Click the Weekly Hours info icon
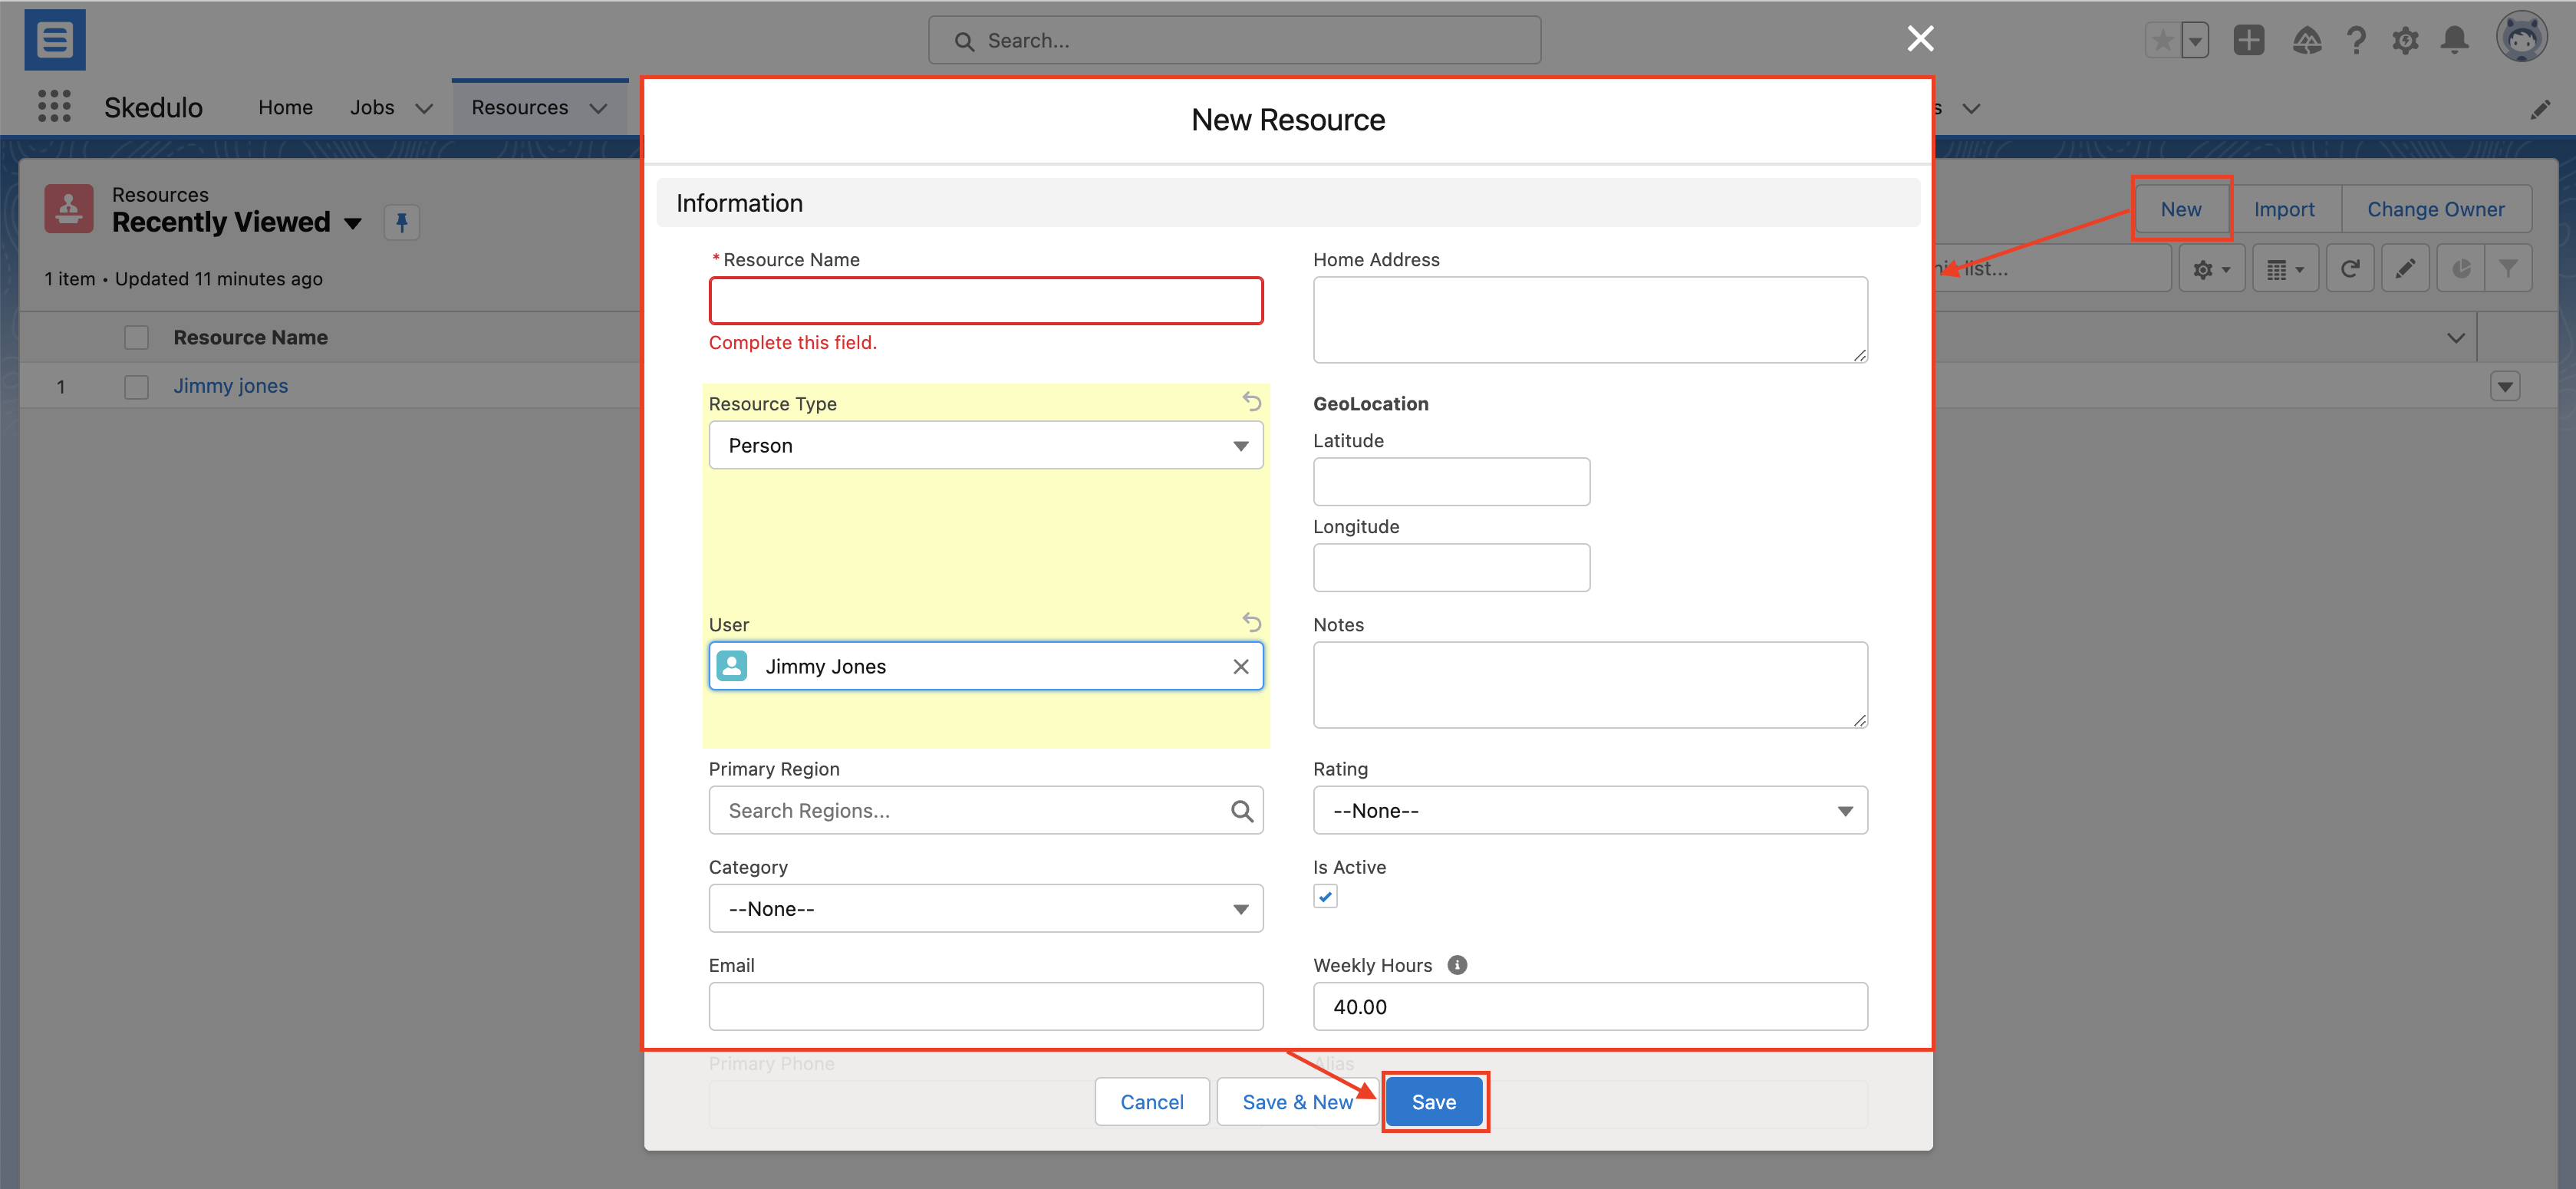2576x1189 pixels. [x=1457, y=965]
